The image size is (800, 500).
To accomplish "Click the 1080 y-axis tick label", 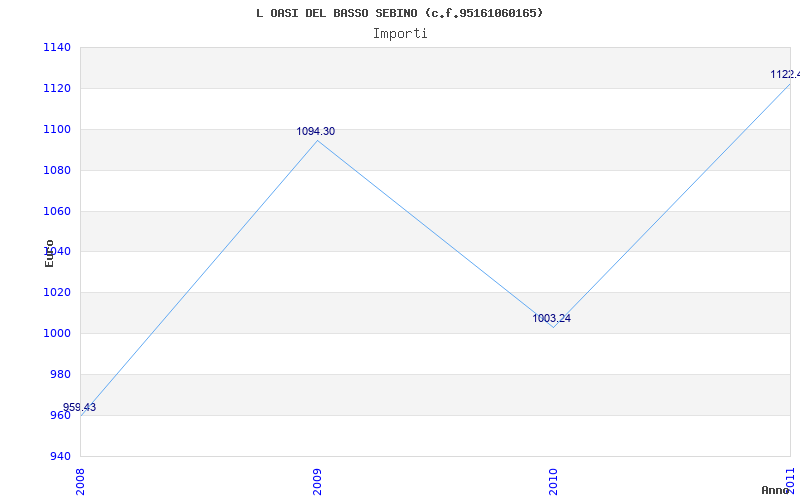I will (57, 170).
